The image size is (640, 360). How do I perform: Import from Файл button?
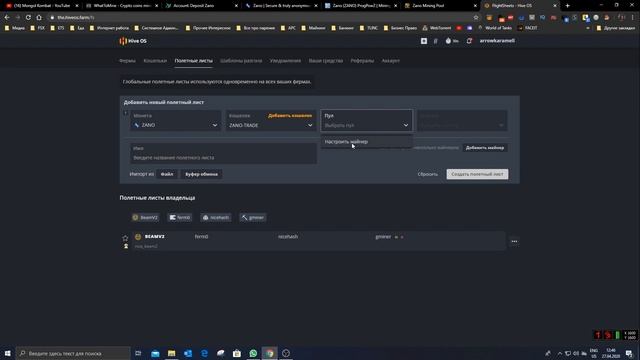[167, 174]
